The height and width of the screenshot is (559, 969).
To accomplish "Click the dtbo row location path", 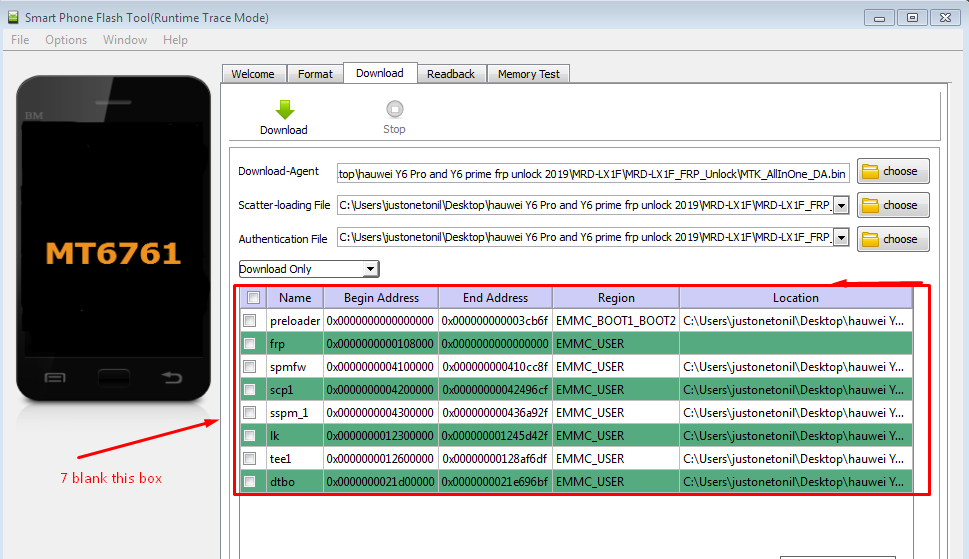I will coord(796,482).
